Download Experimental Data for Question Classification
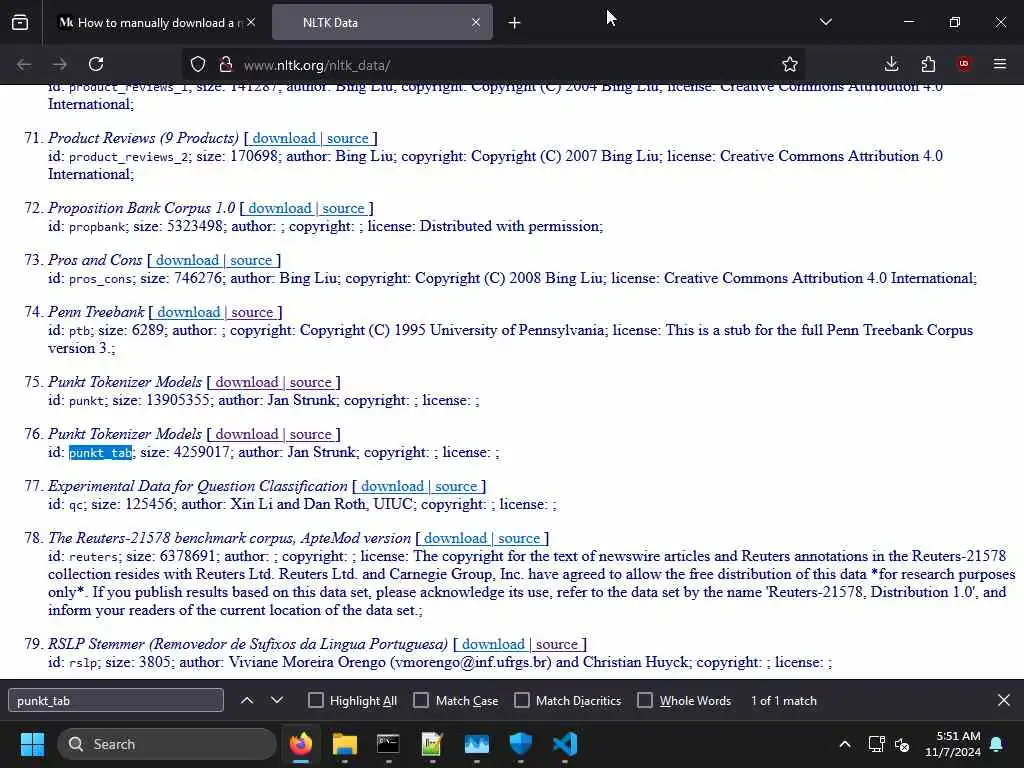1024x768 pixels. (392, 487)
